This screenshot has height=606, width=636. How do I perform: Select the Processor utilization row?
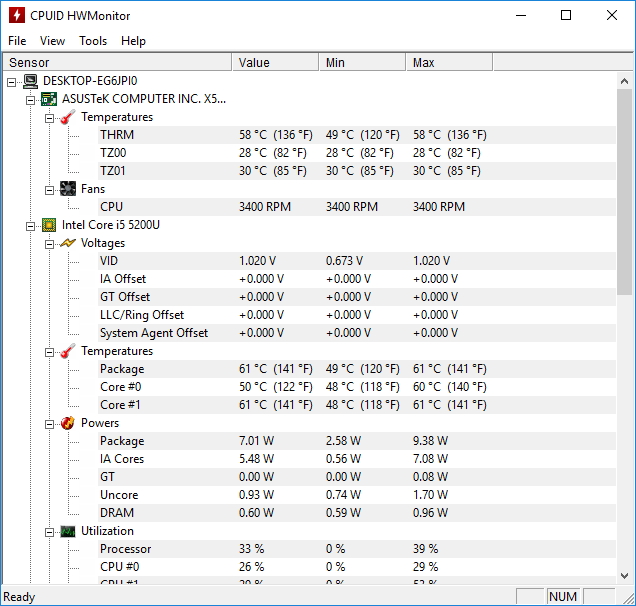[357, 549]
